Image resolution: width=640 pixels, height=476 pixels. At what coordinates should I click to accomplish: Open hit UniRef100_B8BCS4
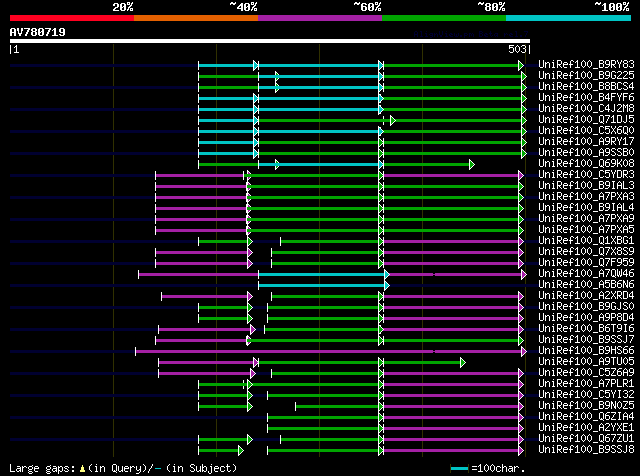[586, 87]
